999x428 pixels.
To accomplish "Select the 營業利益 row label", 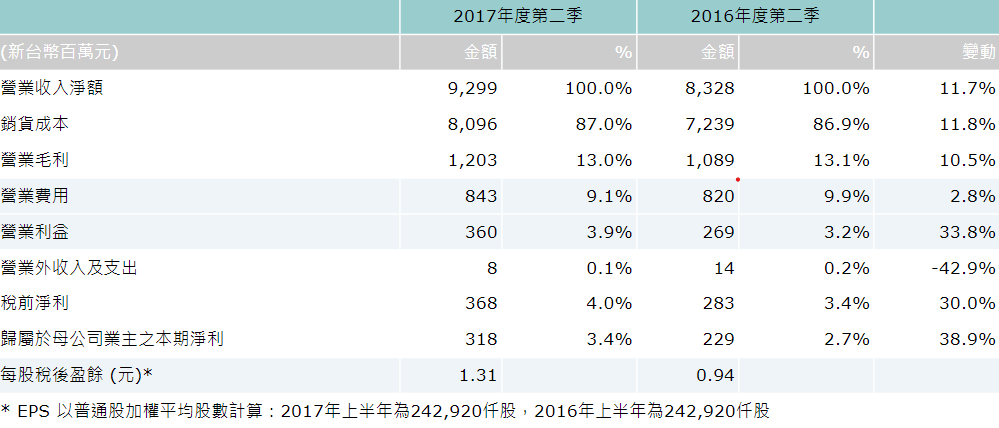I will click(x=36, y=232).
